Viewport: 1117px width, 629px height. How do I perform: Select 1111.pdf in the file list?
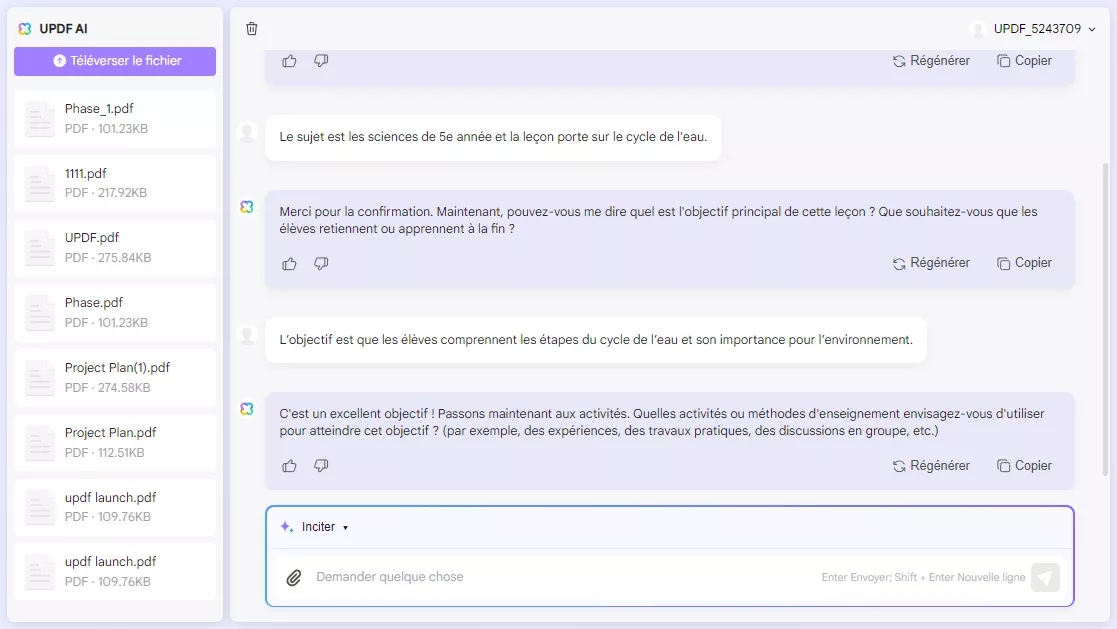[114, 182]
